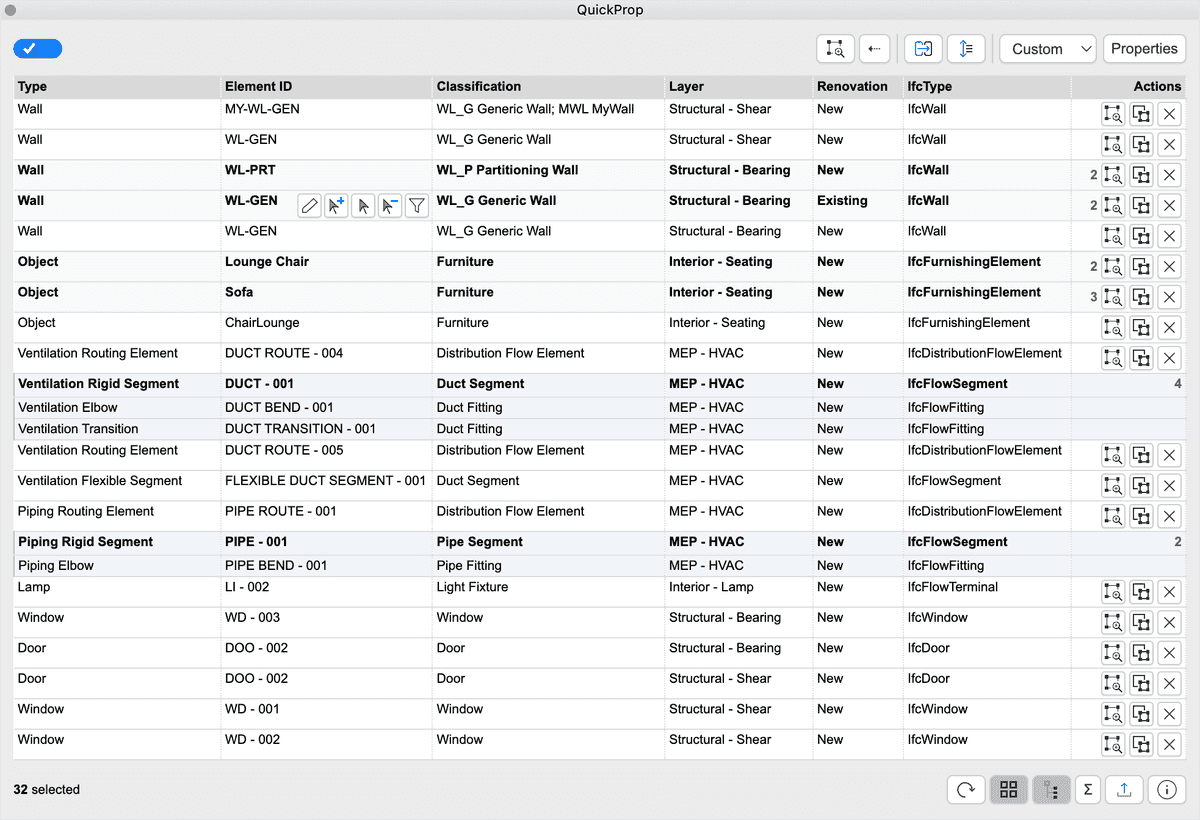1200x820 pixels.
Task: Open the Custom dropdown
Action: pos(1047,48)
